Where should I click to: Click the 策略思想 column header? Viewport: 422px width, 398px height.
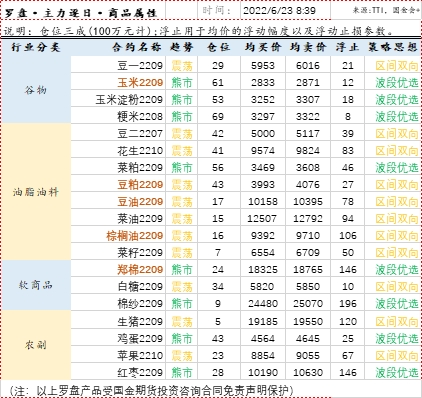click(x=393, y=47)
